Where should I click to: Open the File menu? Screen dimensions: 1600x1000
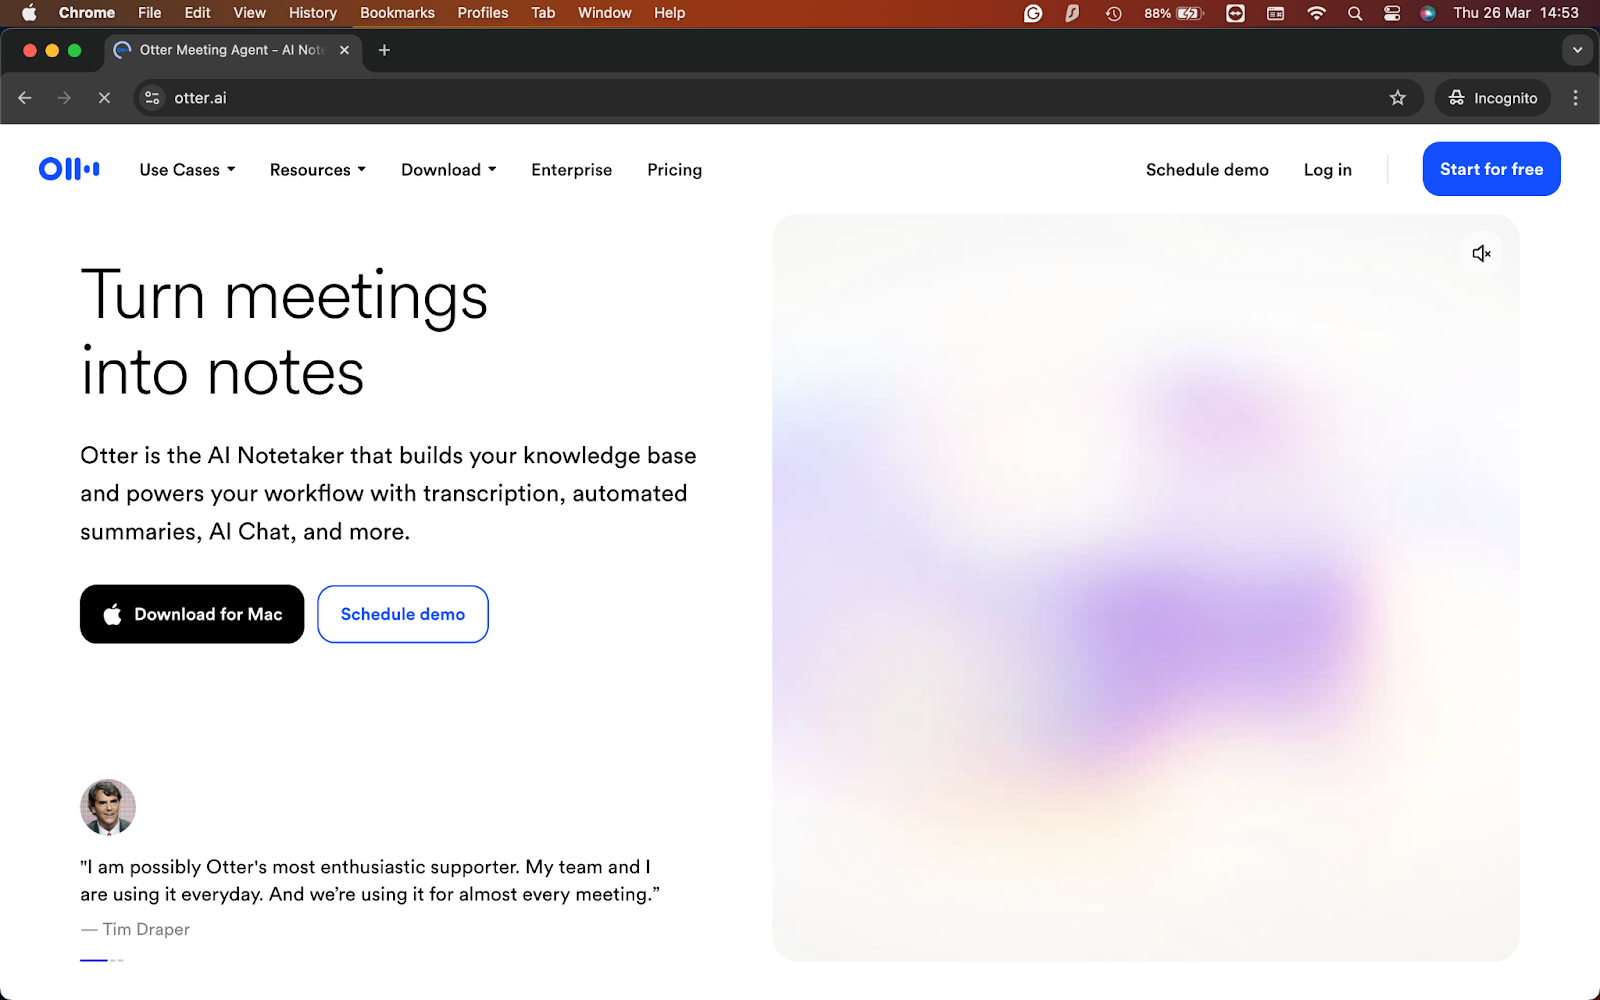pos(150,13)
